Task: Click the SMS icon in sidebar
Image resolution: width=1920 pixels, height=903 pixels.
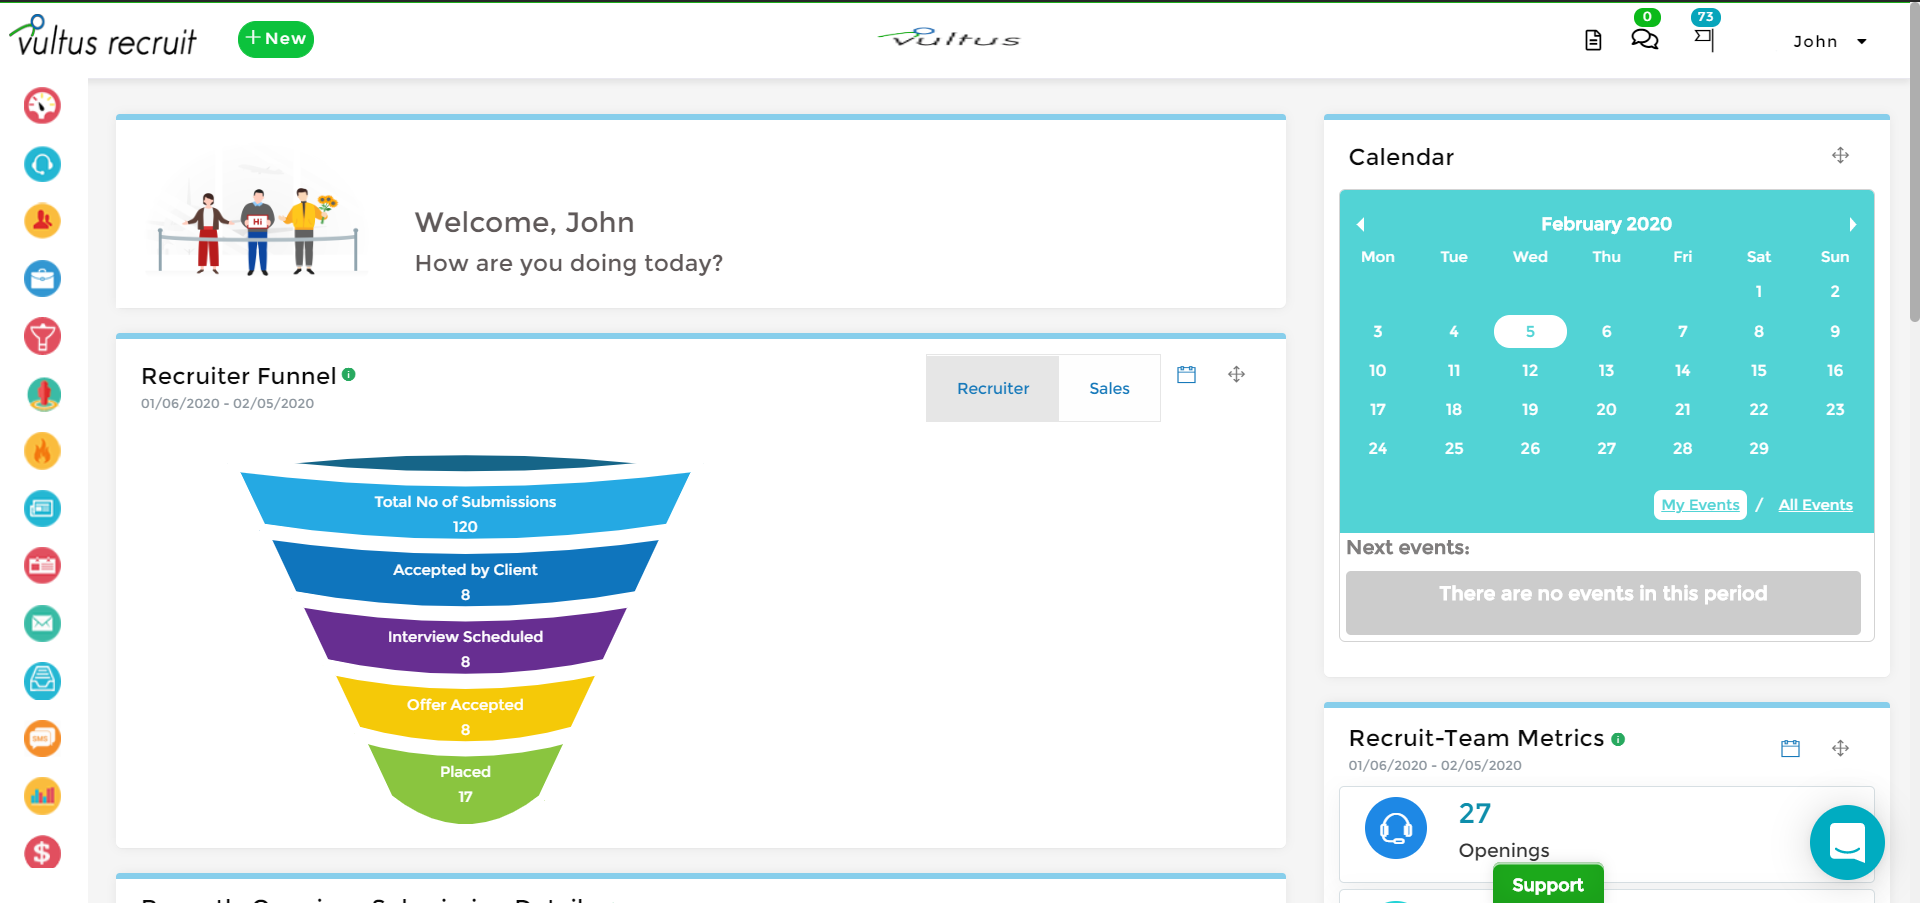Action: tap(42, 738)
